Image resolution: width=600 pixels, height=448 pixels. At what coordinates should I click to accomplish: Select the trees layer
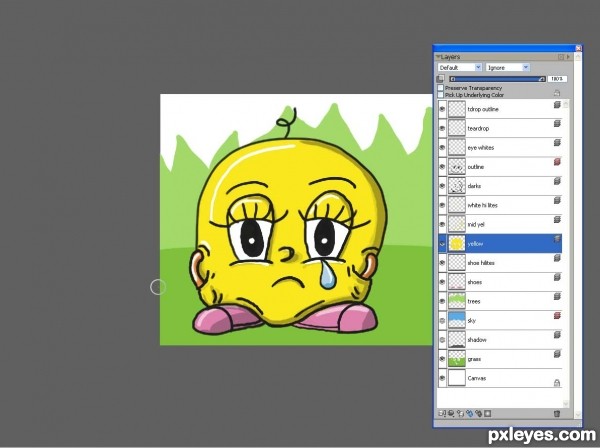(x=500, y=301)
